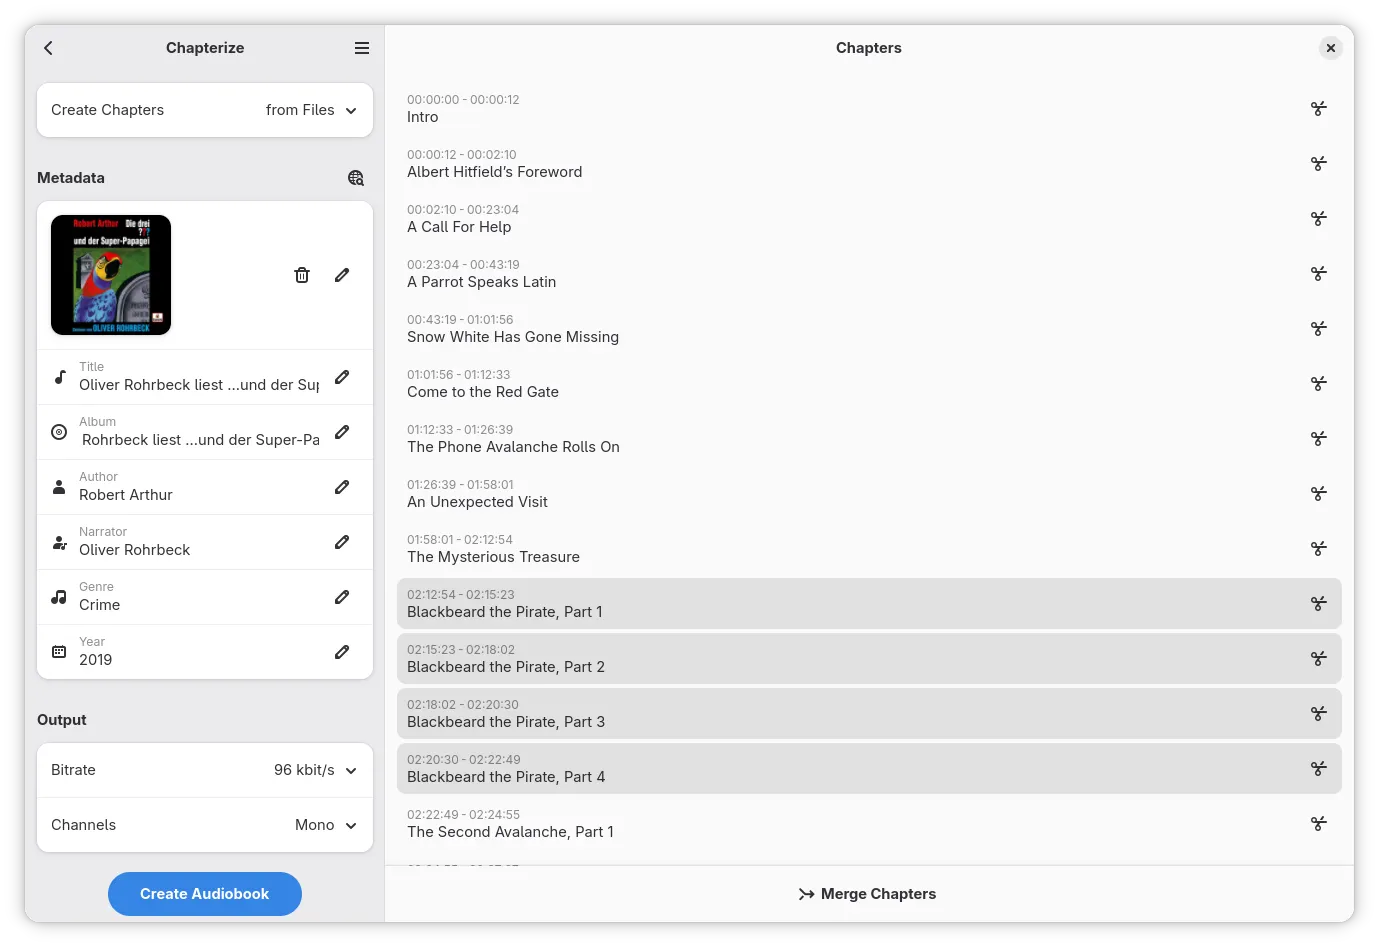This screenshot has height=947, width=1379.
Task: Split The Phone Avalanche Rolls On chapter
Action: click(1319, 439)
